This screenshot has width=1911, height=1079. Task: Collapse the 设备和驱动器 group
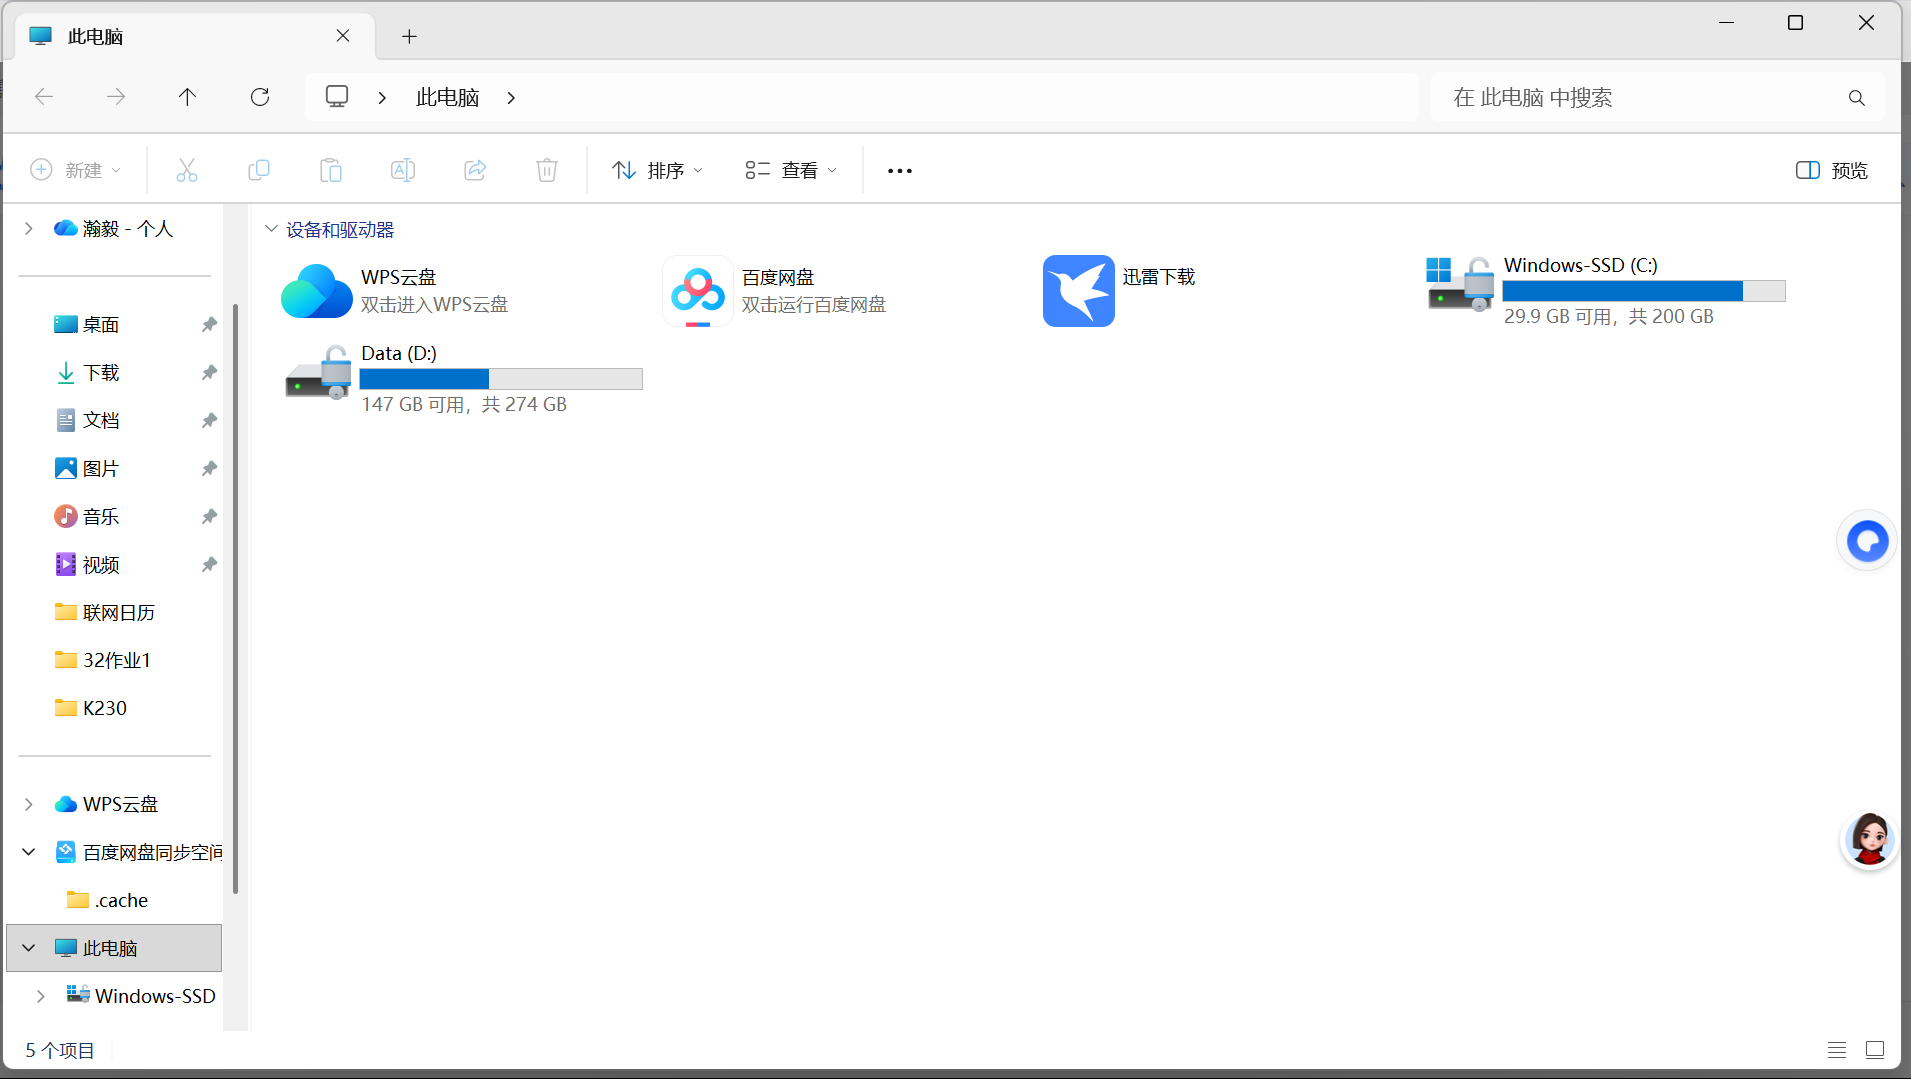[271, 229]
